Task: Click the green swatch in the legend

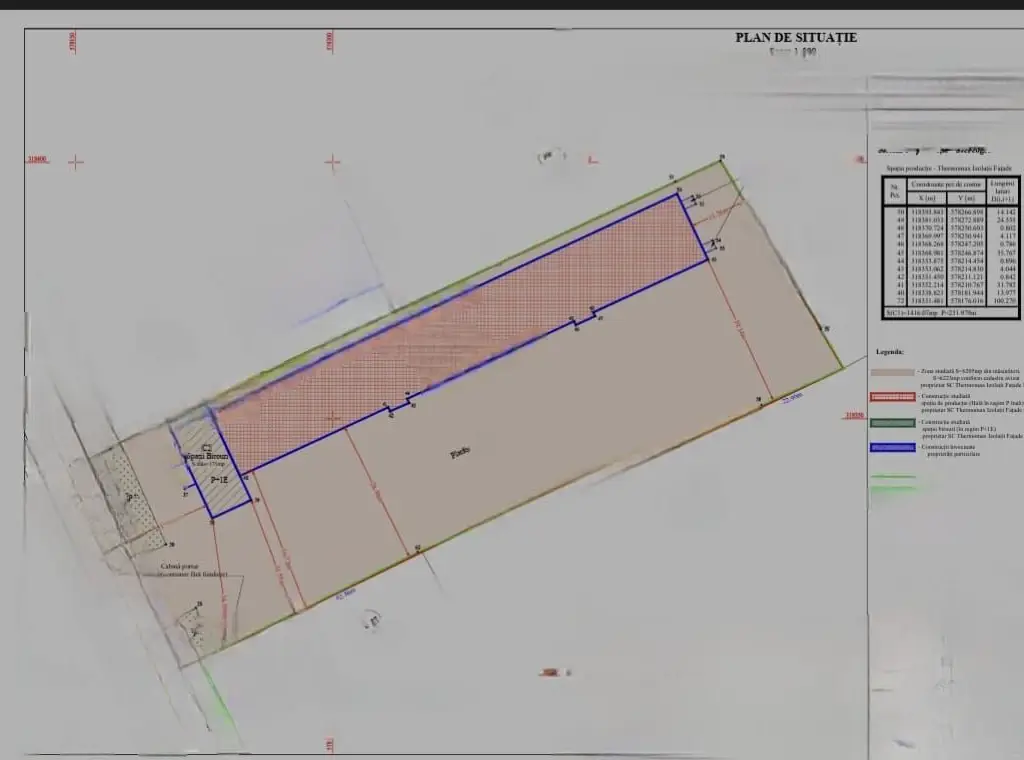Action: (892, 422)
